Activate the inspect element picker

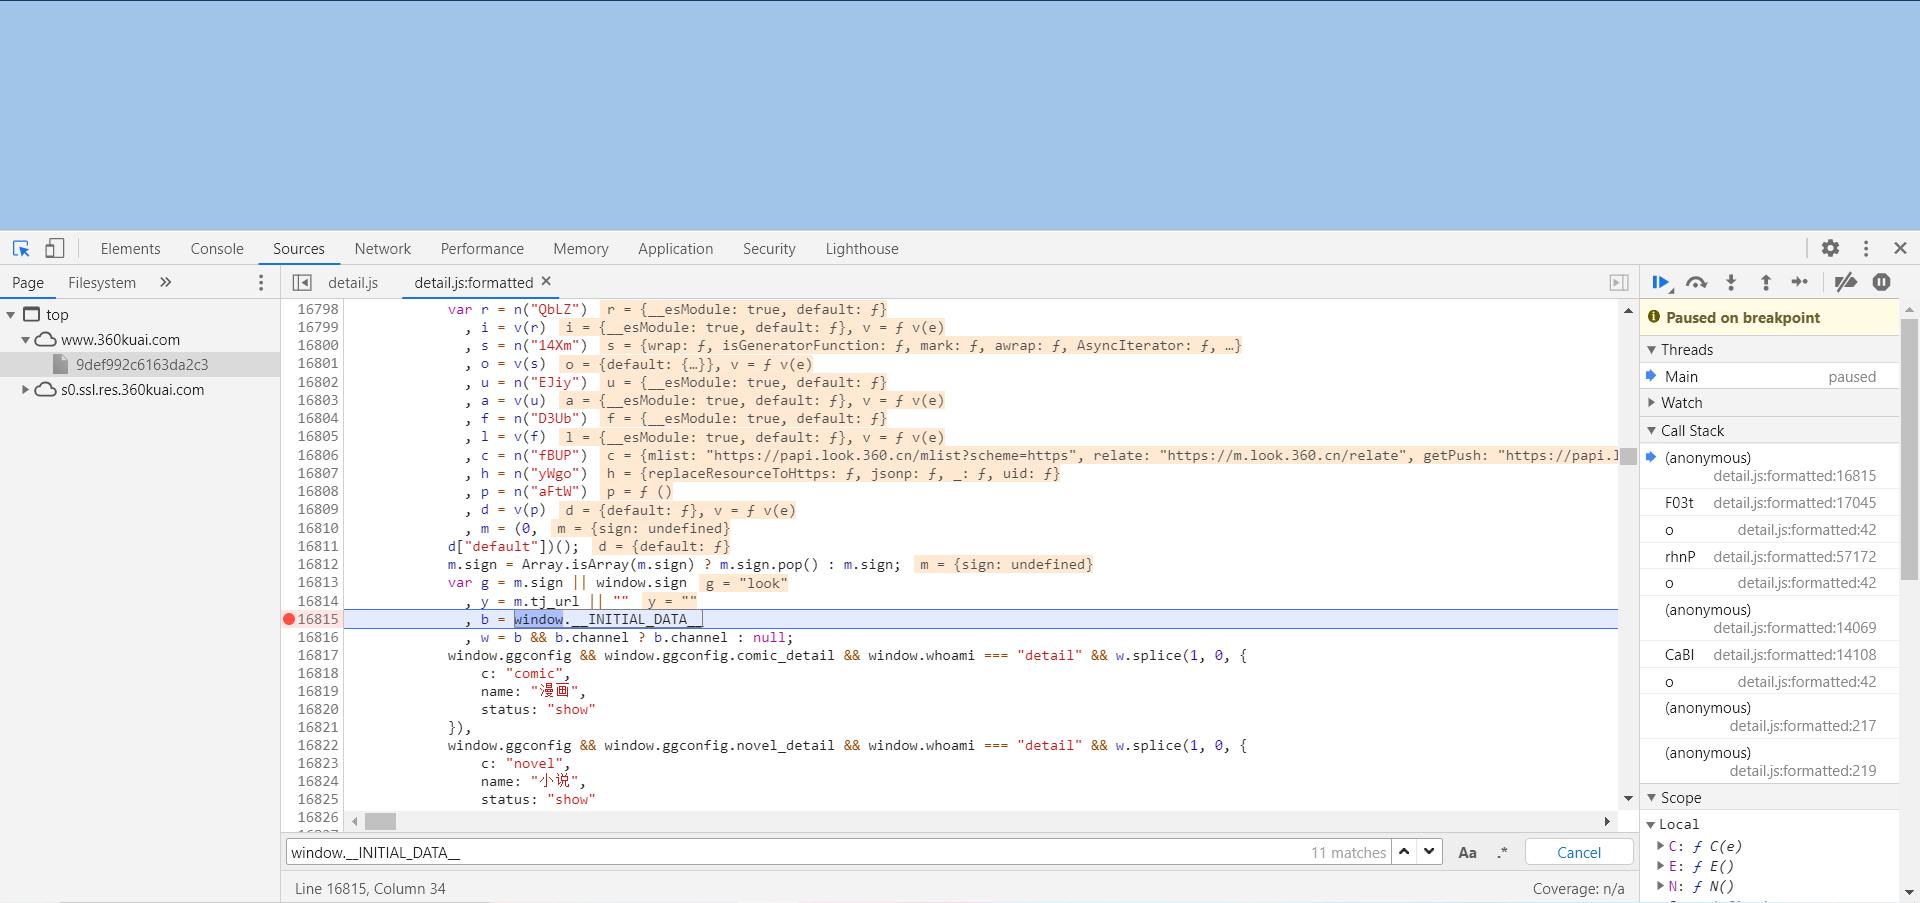pyautogui.click(x=21, y=249)
